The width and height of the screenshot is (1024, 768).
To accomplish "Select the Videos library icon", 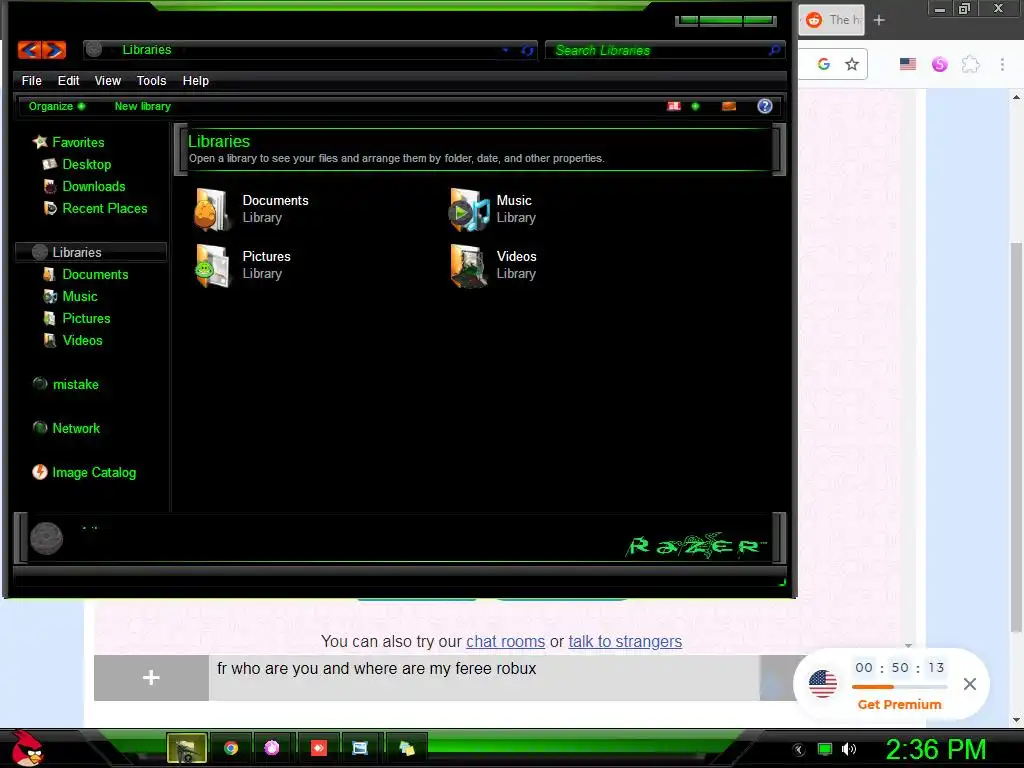I will pos(469,265).
